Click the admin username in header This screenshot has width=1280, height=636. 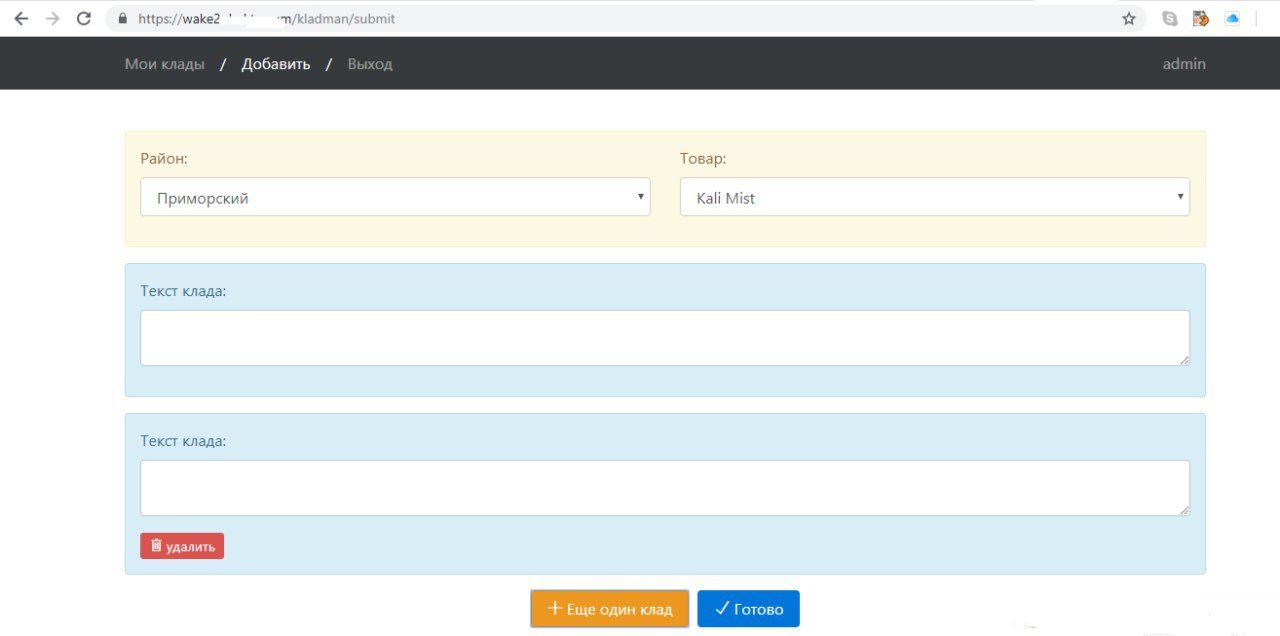tap(1184, 64)
